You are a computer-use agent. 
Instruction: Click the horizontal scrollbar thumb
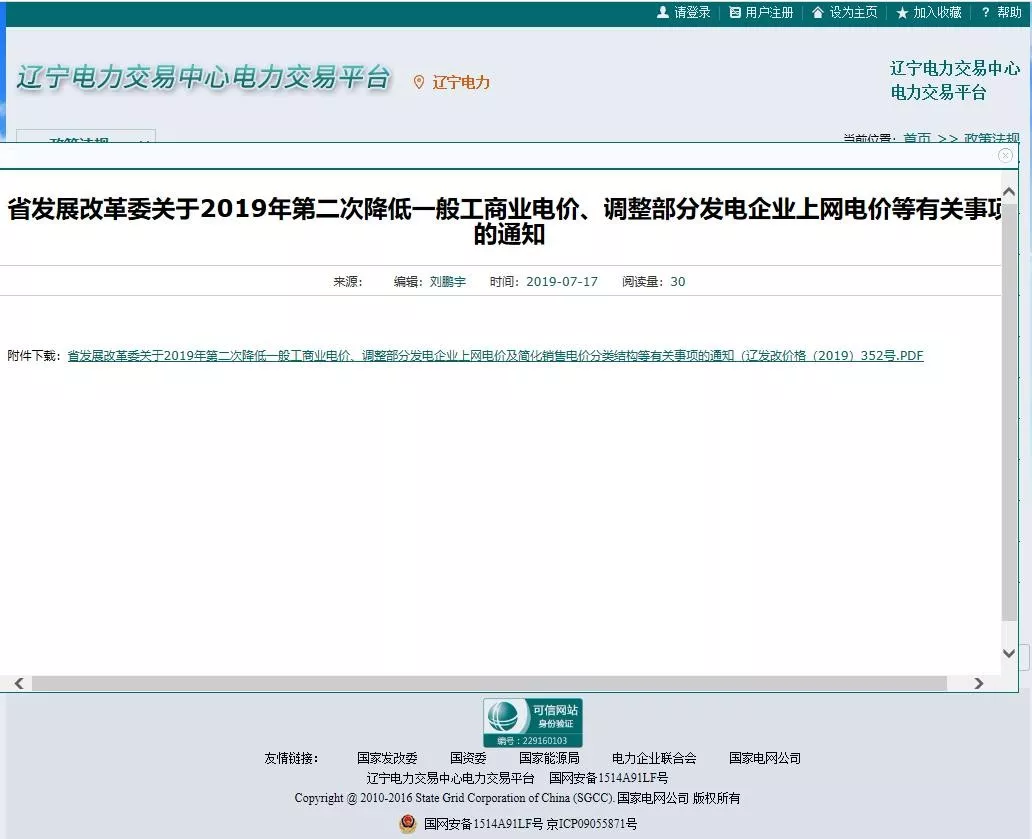point(489,684)
